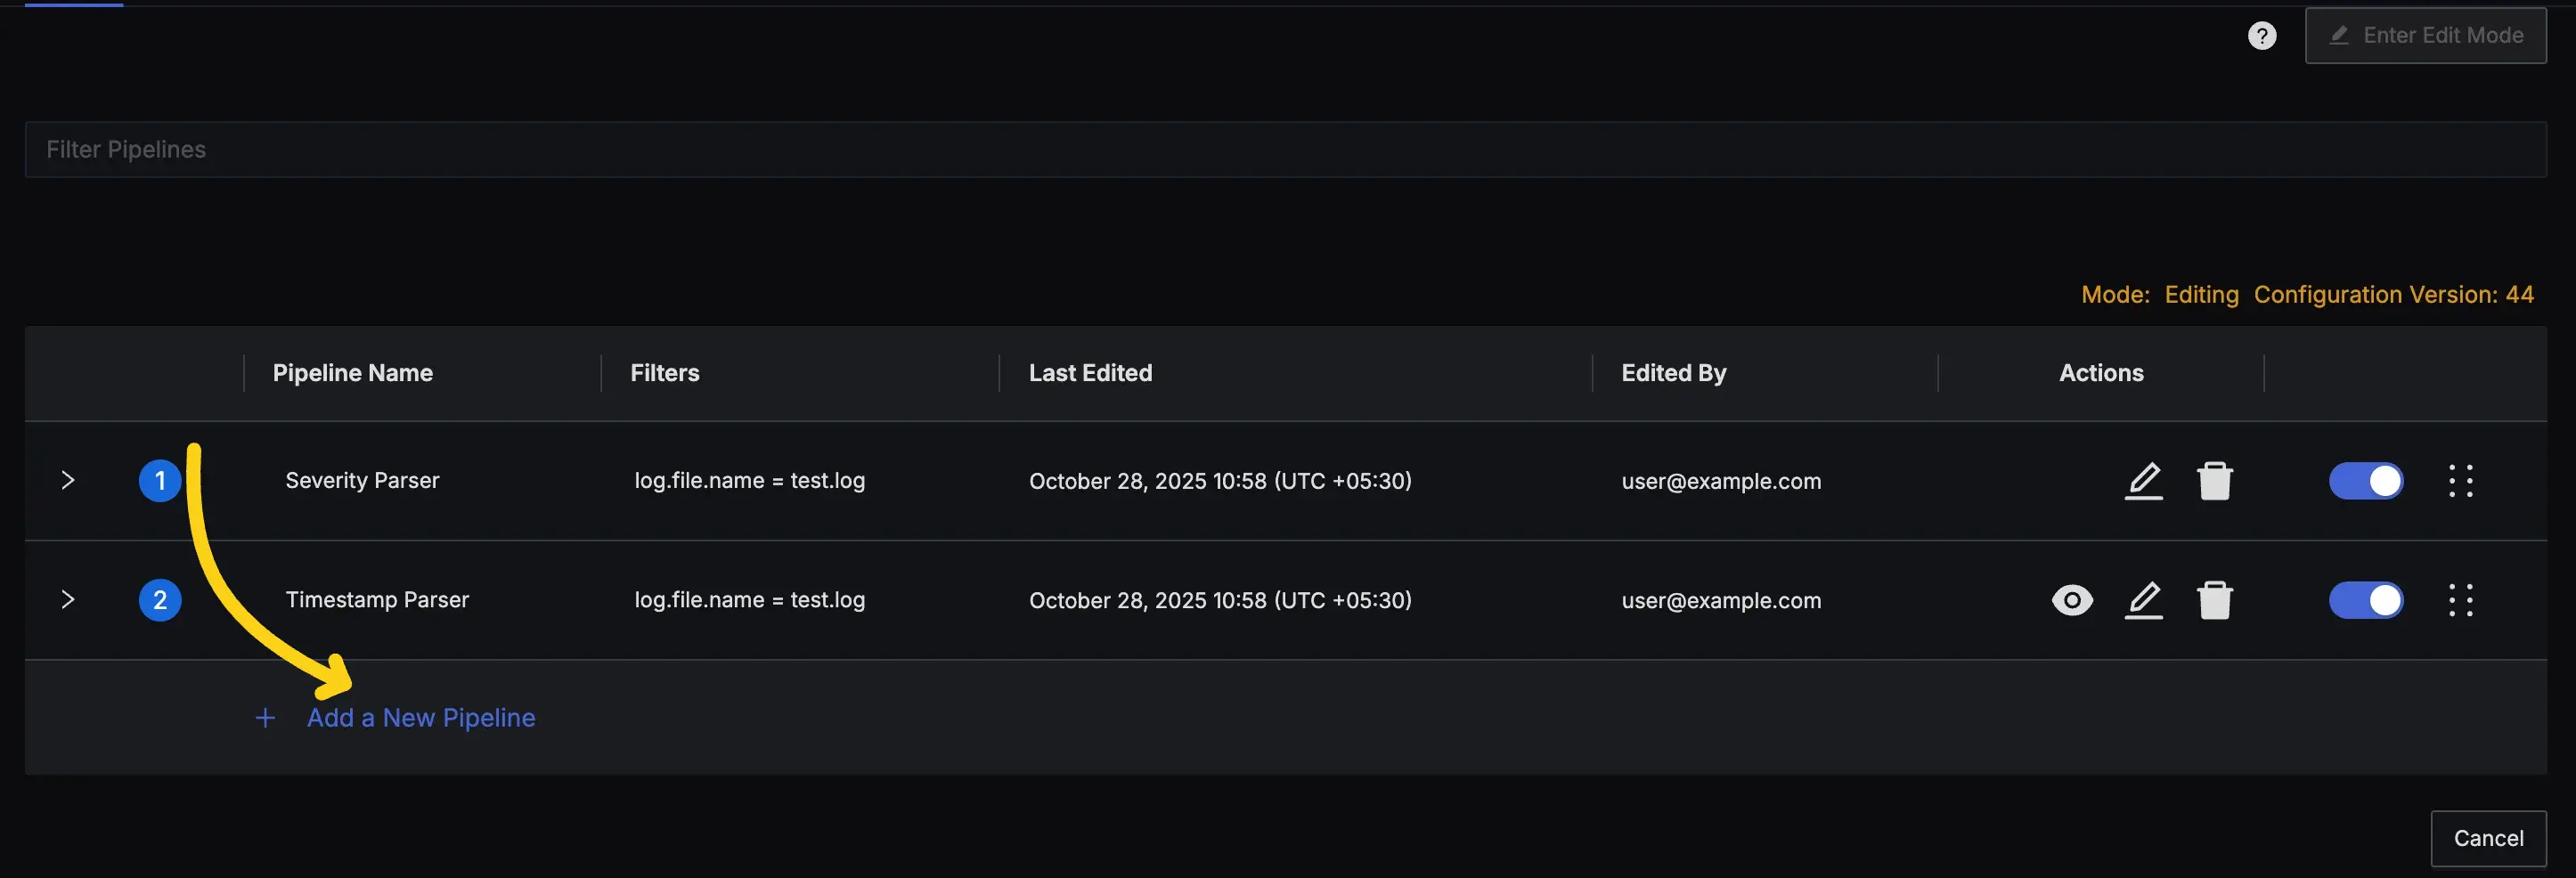Expand the Timestamp Parser row details
Image resolution: width=2576 pixels, height=878 pixels.
coord(67,600)
